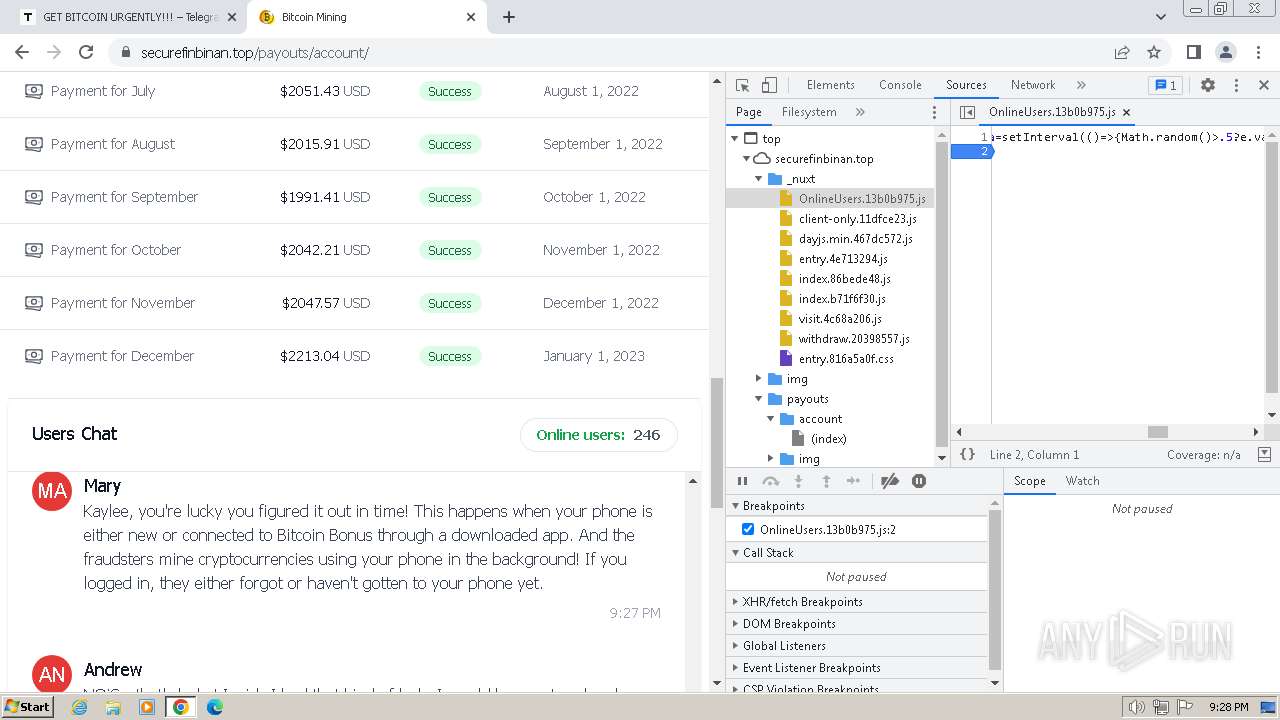Collapse the account folder
This screenshot has height=720, width=1280.
pos(770,419)
